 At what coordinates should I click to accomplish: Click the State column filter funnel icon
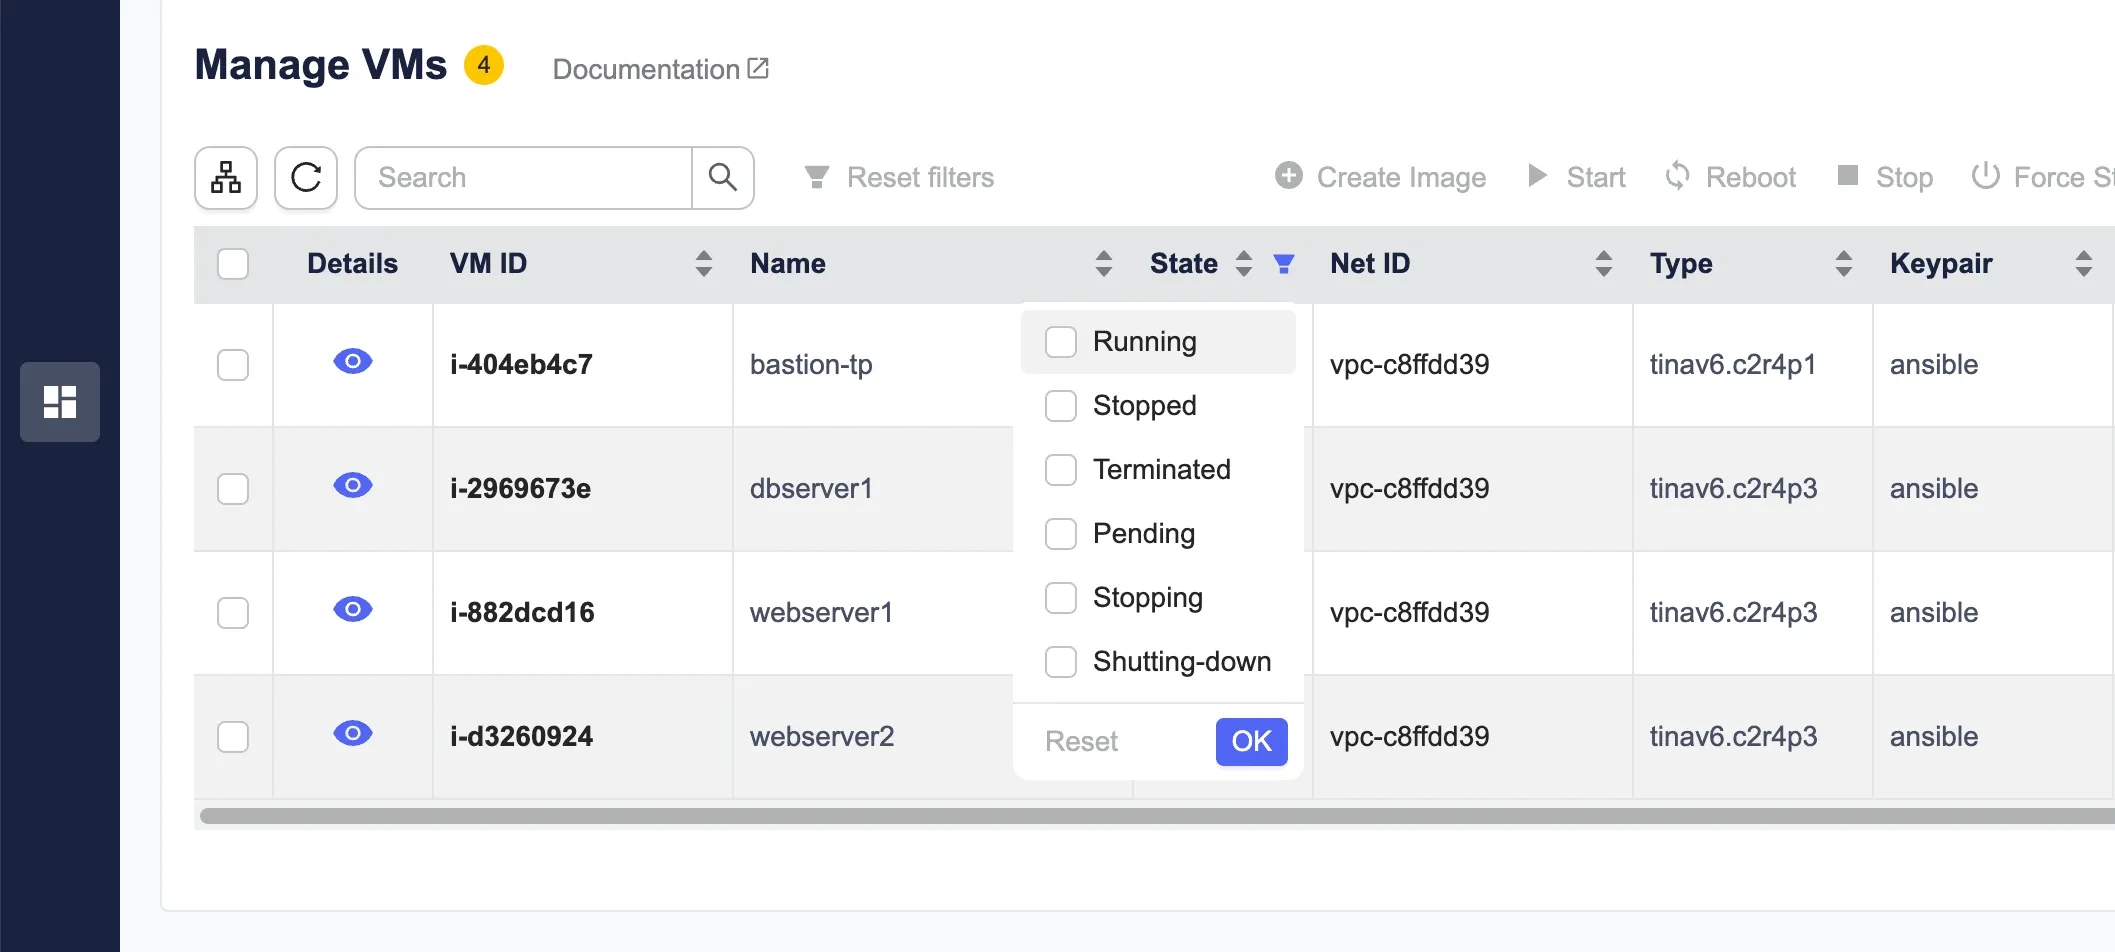(x=1284, y=264)
